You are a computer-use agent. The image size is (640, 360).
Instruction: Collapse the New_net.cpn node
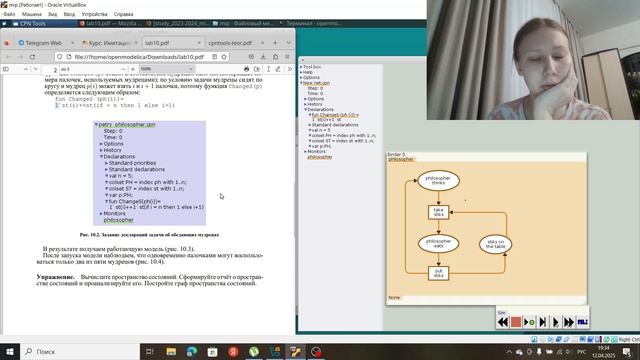[301, 83]
